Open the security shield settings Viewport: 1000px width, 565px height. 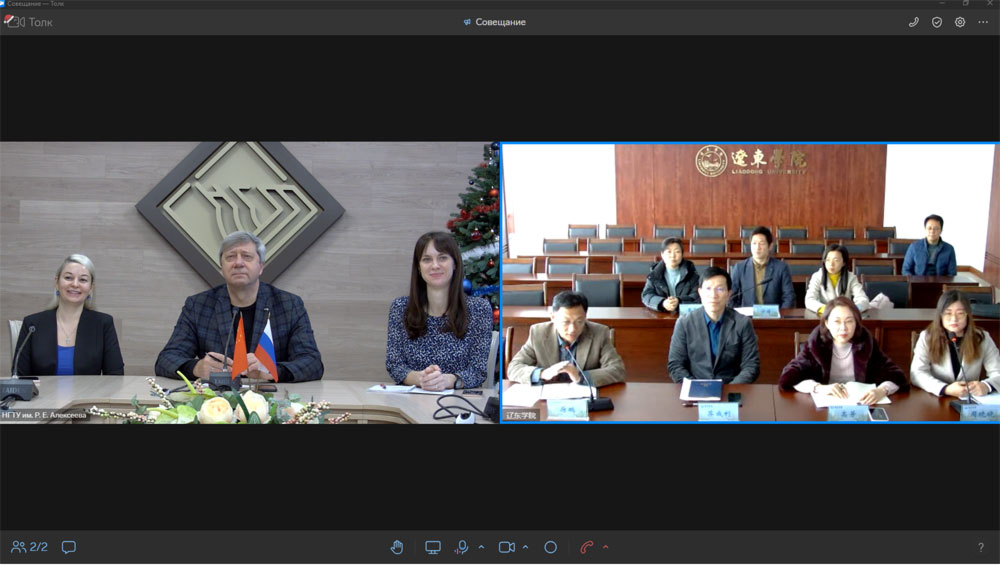coord(937,22)
